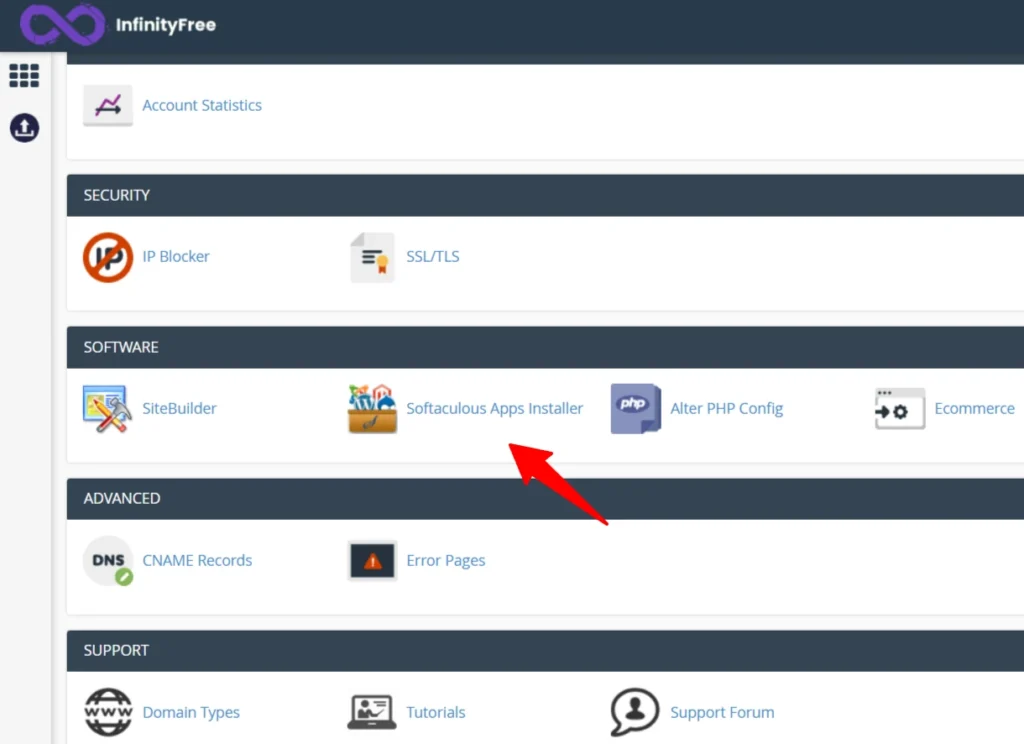The width and height of the screenshot is (1024, 744).
Task: Open CNAME Records link
Action: (197, 560)
